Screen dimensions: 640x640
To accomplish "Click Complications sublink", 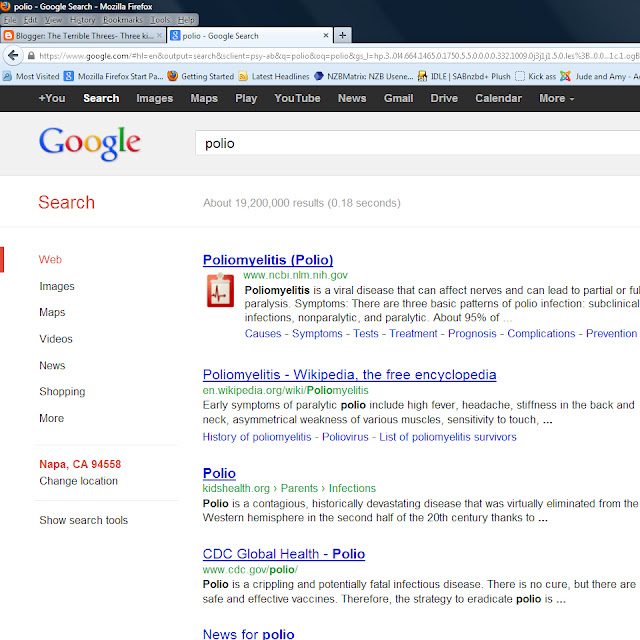I will click(541, 333).
